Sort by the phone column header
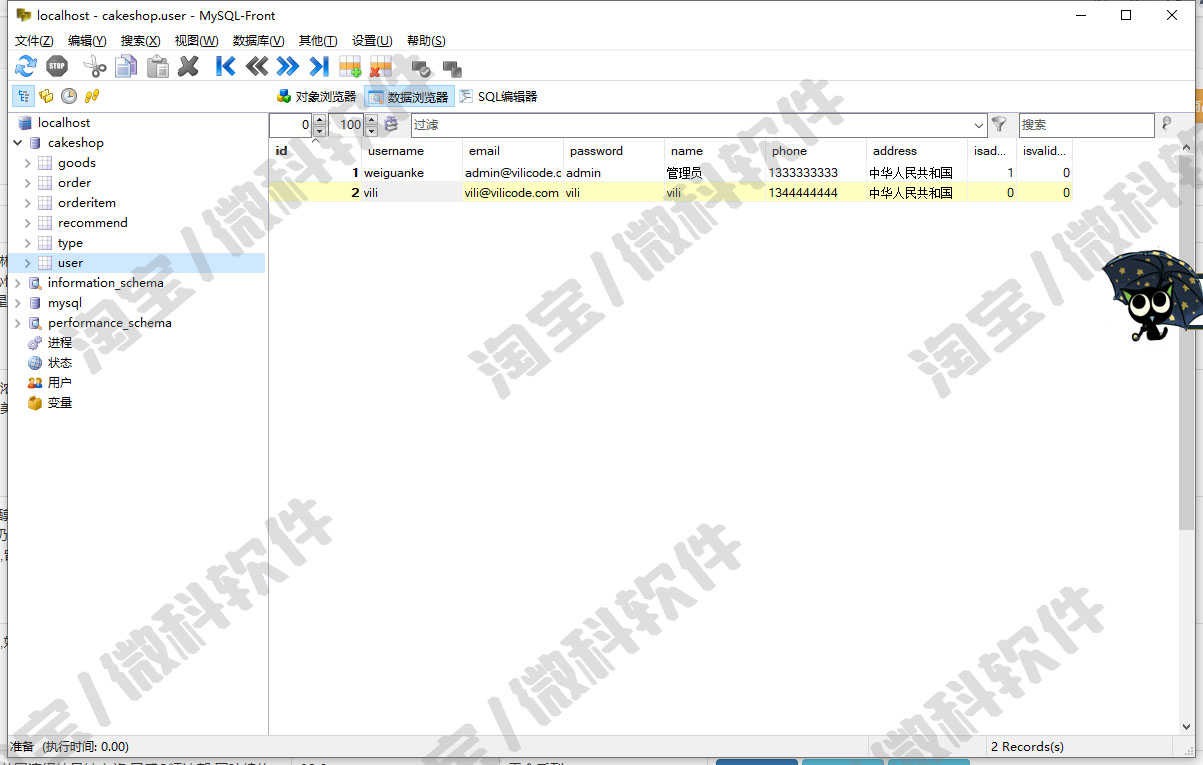This screenshot has height=765, width=1203. [815, 151]
